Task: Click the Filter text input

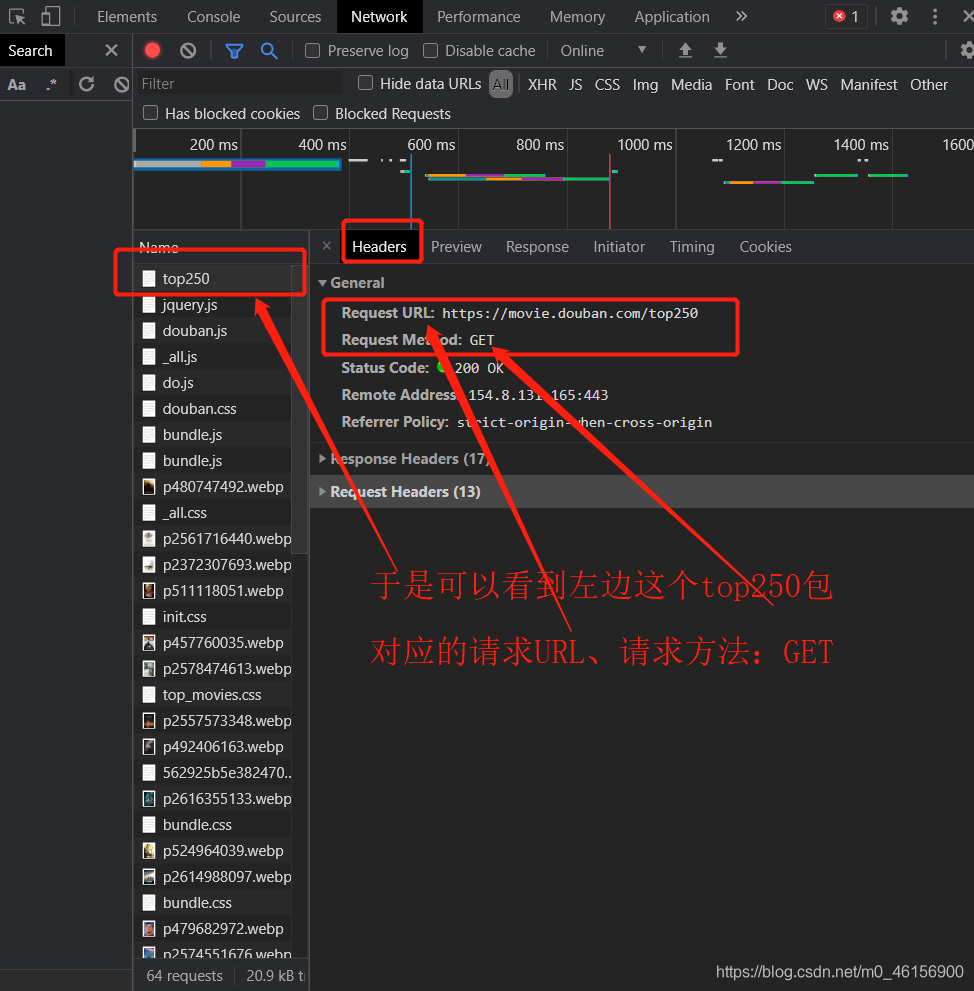Action: (240, 83)
